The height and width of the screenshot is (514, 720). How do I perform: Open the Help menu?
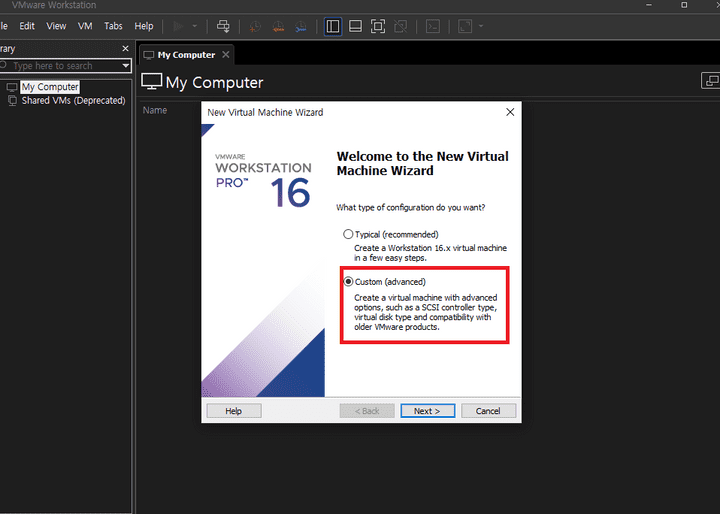[144, 26]
